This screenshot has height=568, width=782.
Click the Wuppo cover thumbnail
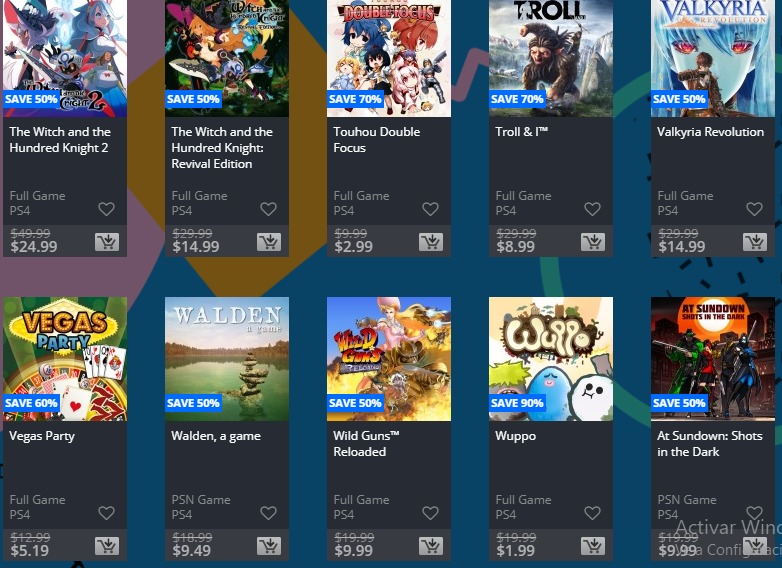551,359
